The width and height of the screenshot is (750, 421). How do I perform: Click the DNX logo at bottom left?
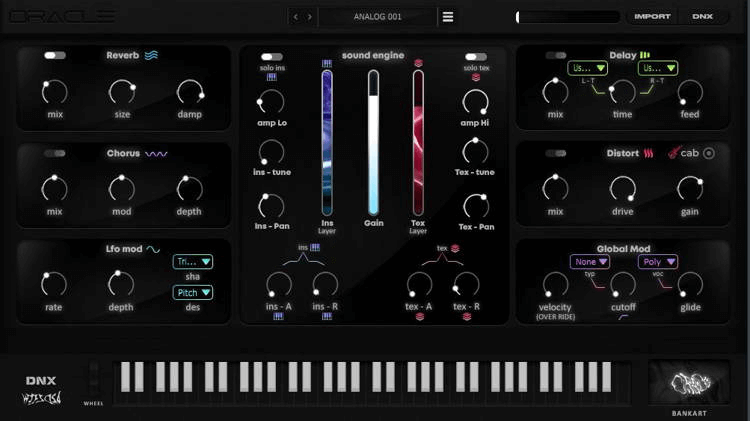click(x=41, y=381)
